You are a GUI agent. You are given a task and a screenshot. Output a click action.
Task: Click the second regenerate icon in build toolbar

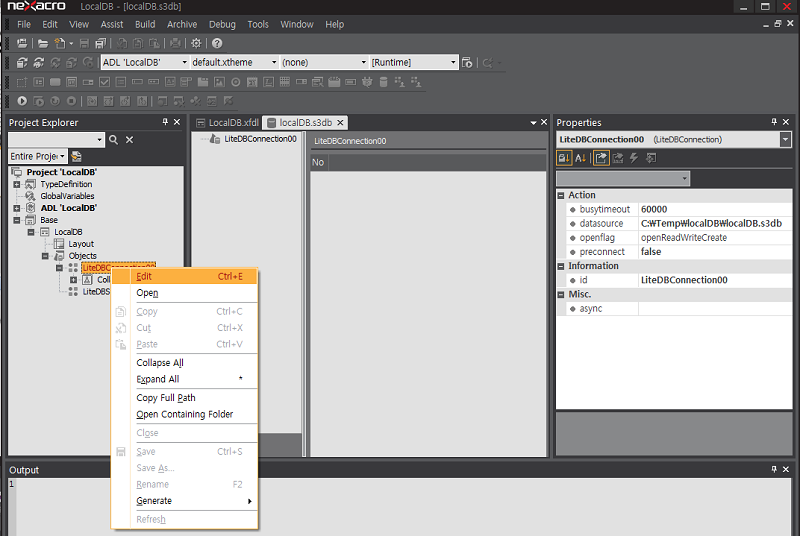(39, 62)
